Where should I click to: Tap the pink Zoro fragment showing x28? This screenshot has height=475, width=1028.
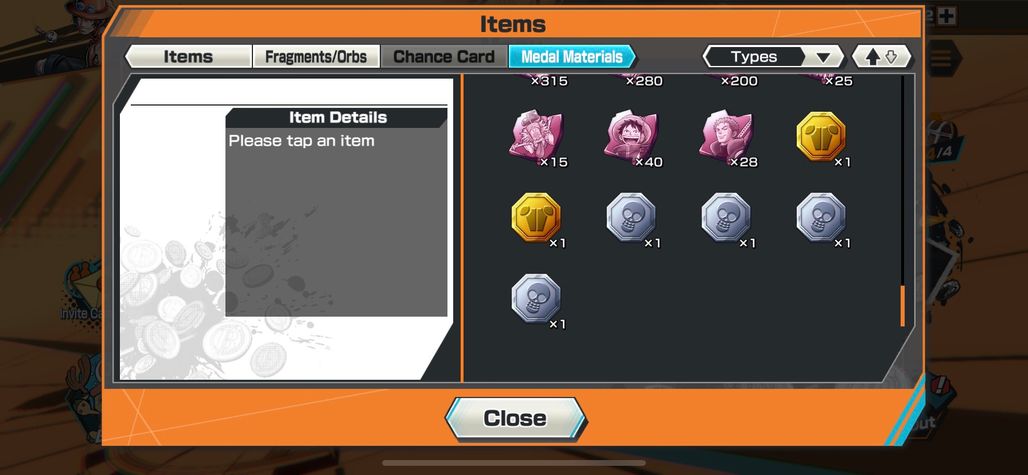click(x=726, y=138)
